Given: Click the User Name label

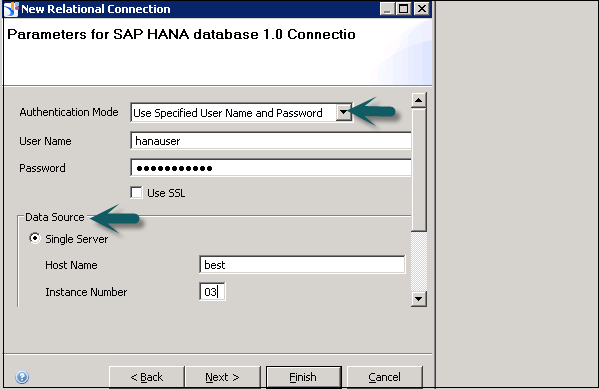Looking at the screenshot, I should (45, 141).
